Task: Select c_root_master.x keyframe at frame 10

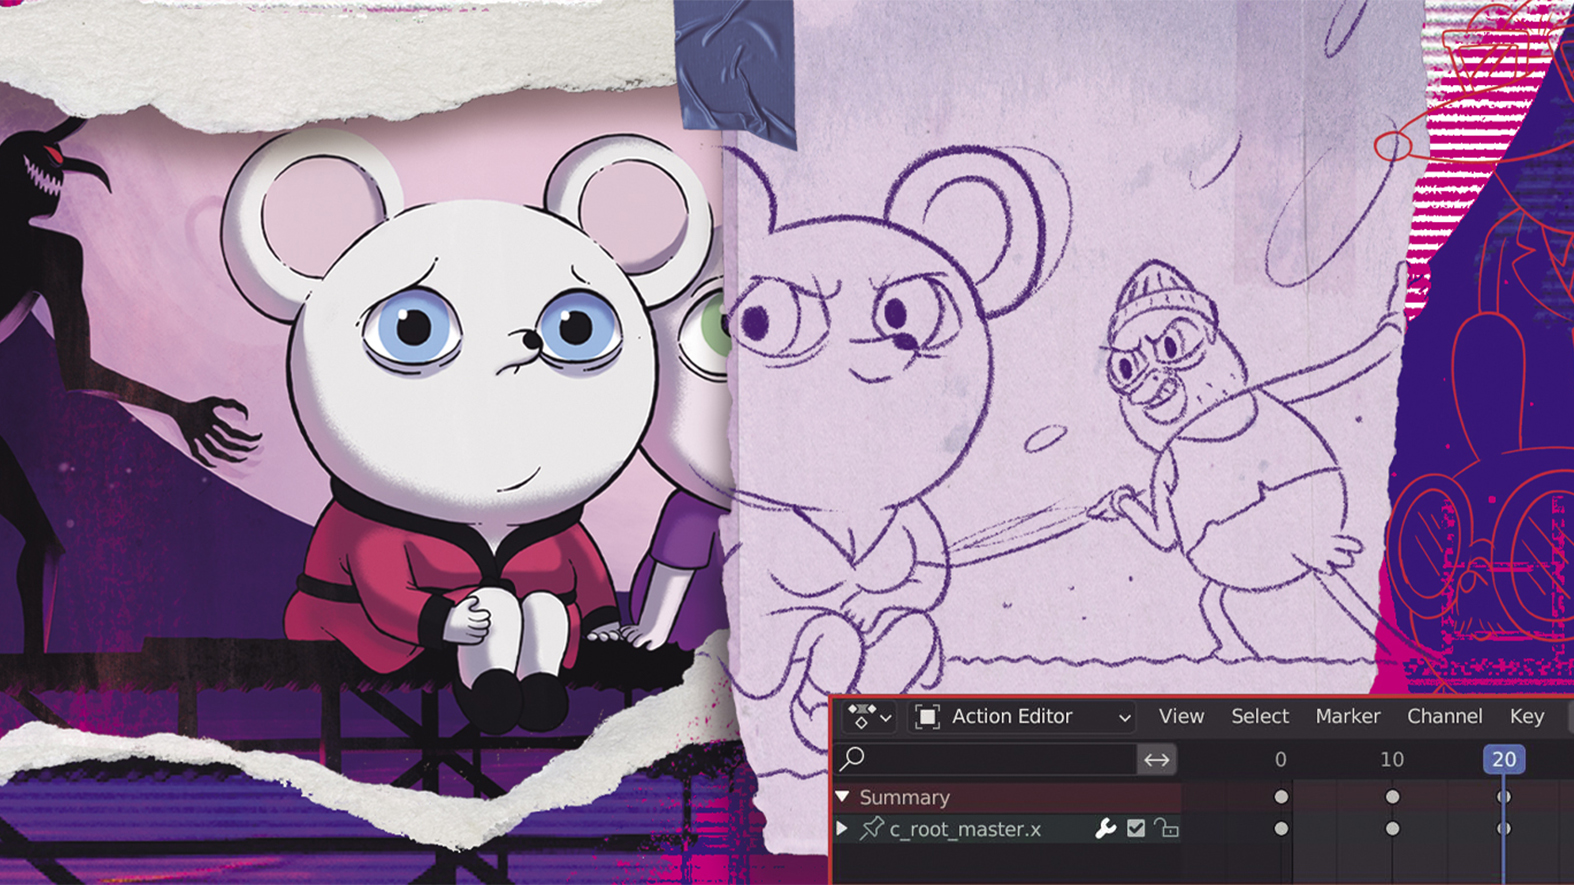Action: pos(1392,829)
